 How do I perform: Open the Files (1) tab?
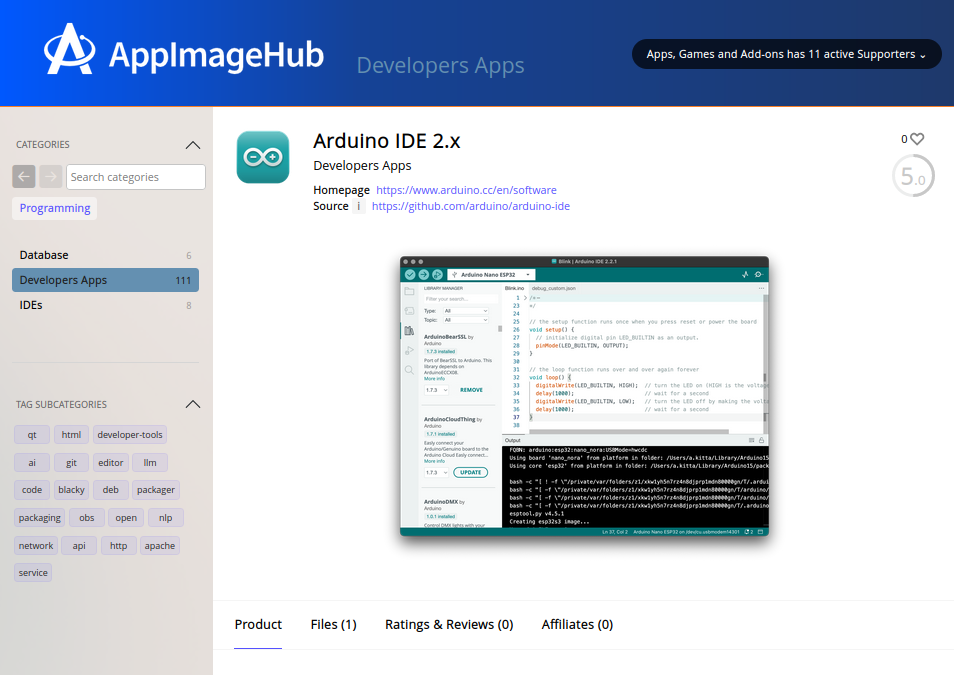point(333,624)
